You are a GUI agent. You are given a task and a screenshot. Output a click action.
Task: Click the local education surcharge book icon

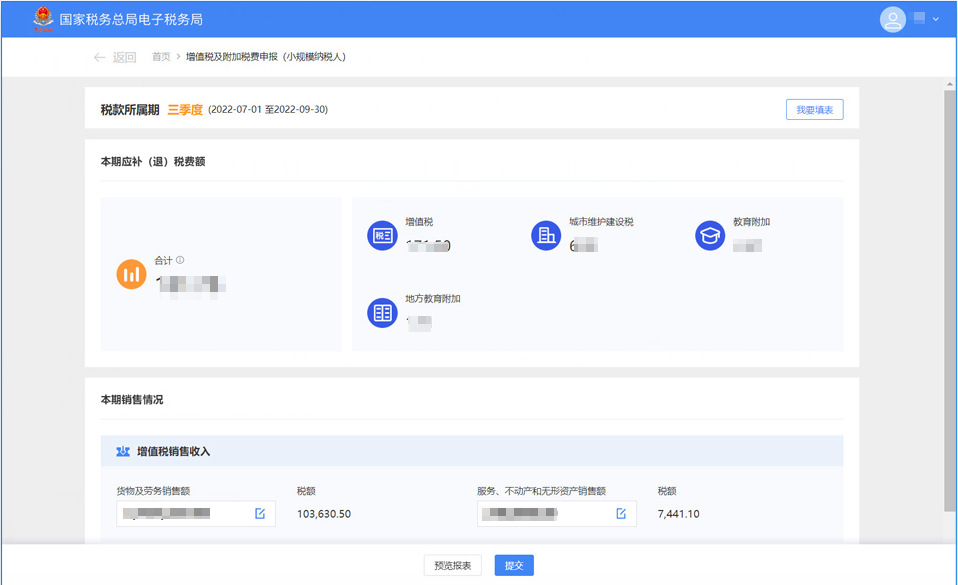pos(382,312)
